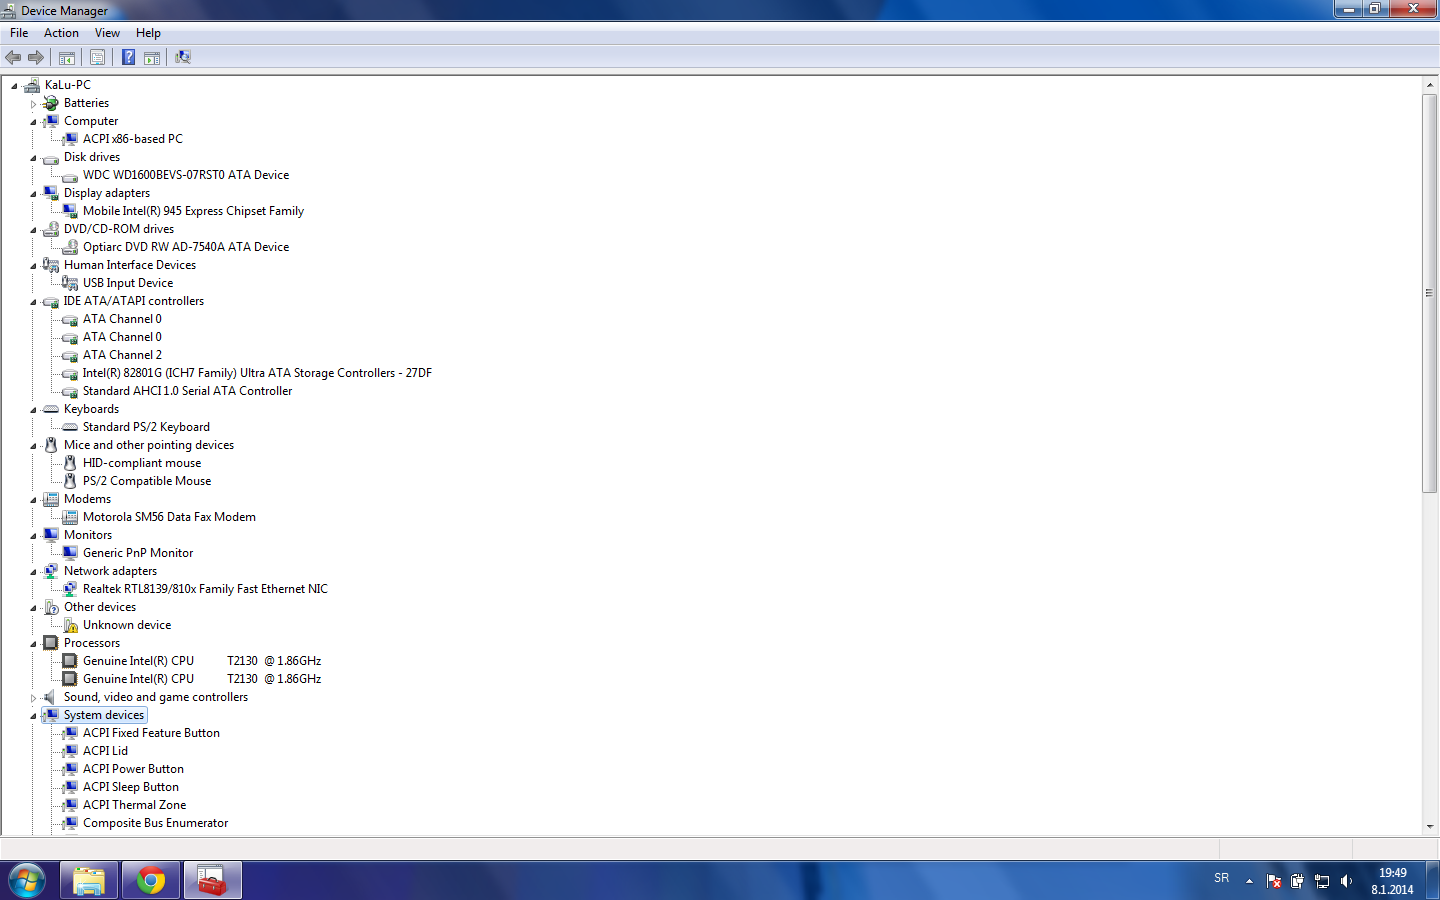Select the 'ATA Channel 2' entry

122,355
